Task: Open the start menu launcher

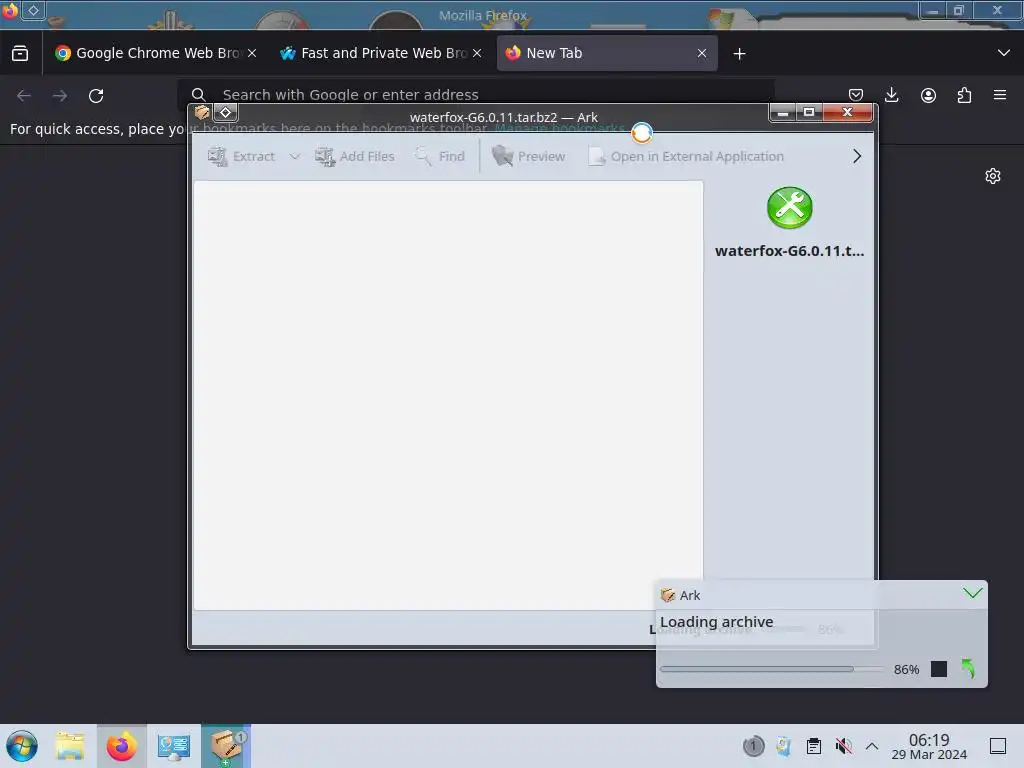Action: tap(22, 746)
